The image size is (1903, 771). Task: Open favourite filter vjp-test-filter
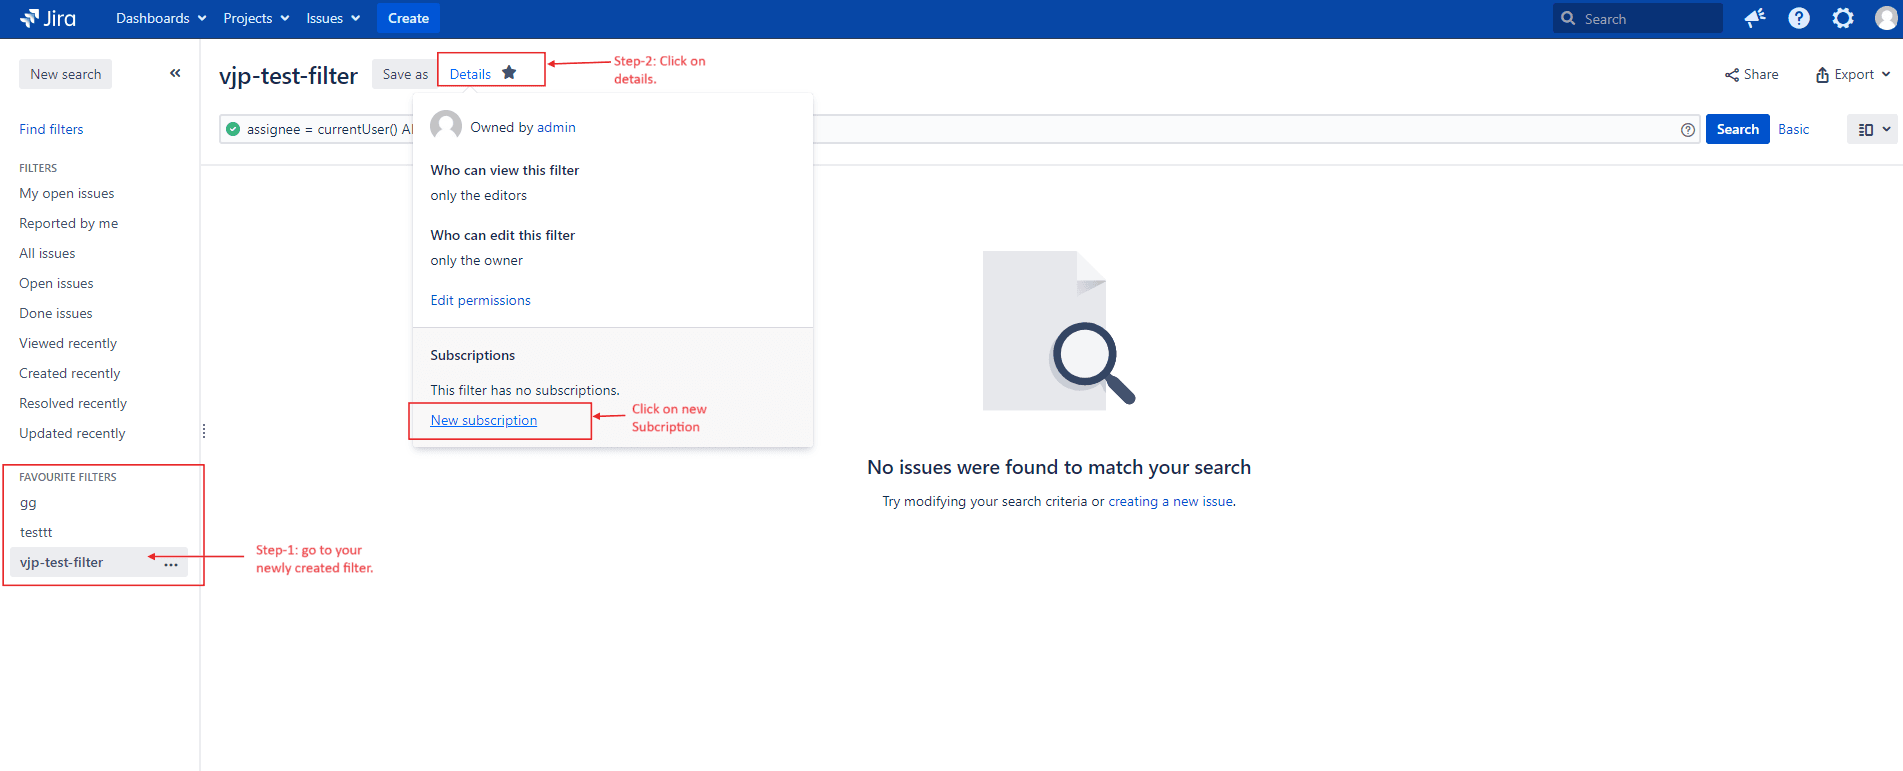(61, 562)
